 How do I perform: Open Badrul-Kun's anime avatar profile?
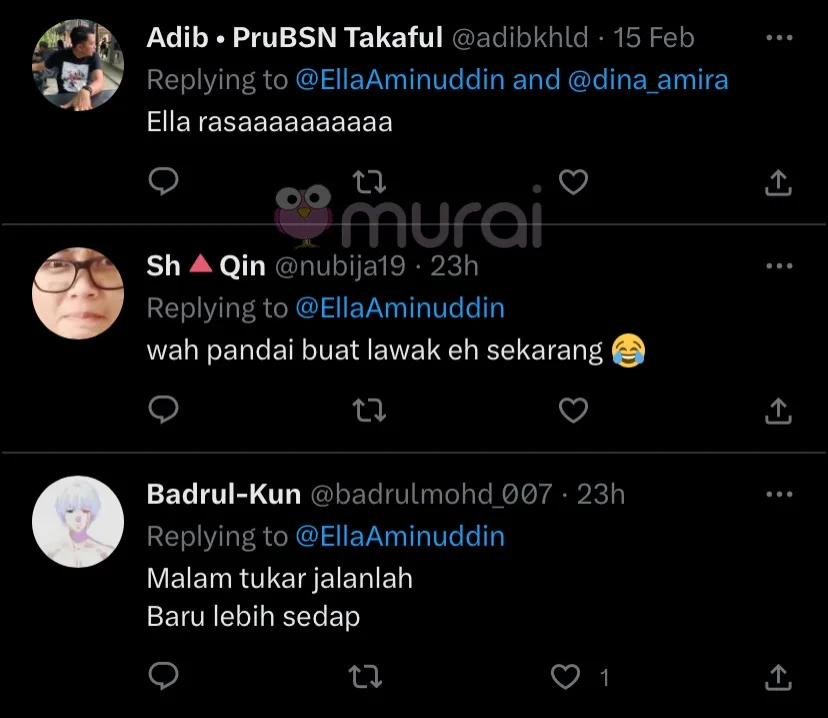click(x=78, y=522)
